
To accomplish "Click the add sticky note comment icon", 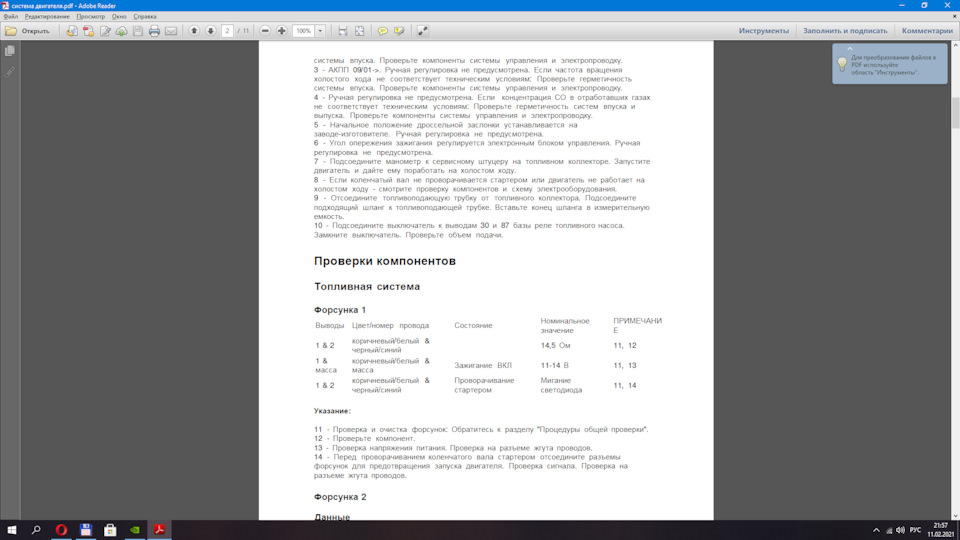I will [383, 31].
